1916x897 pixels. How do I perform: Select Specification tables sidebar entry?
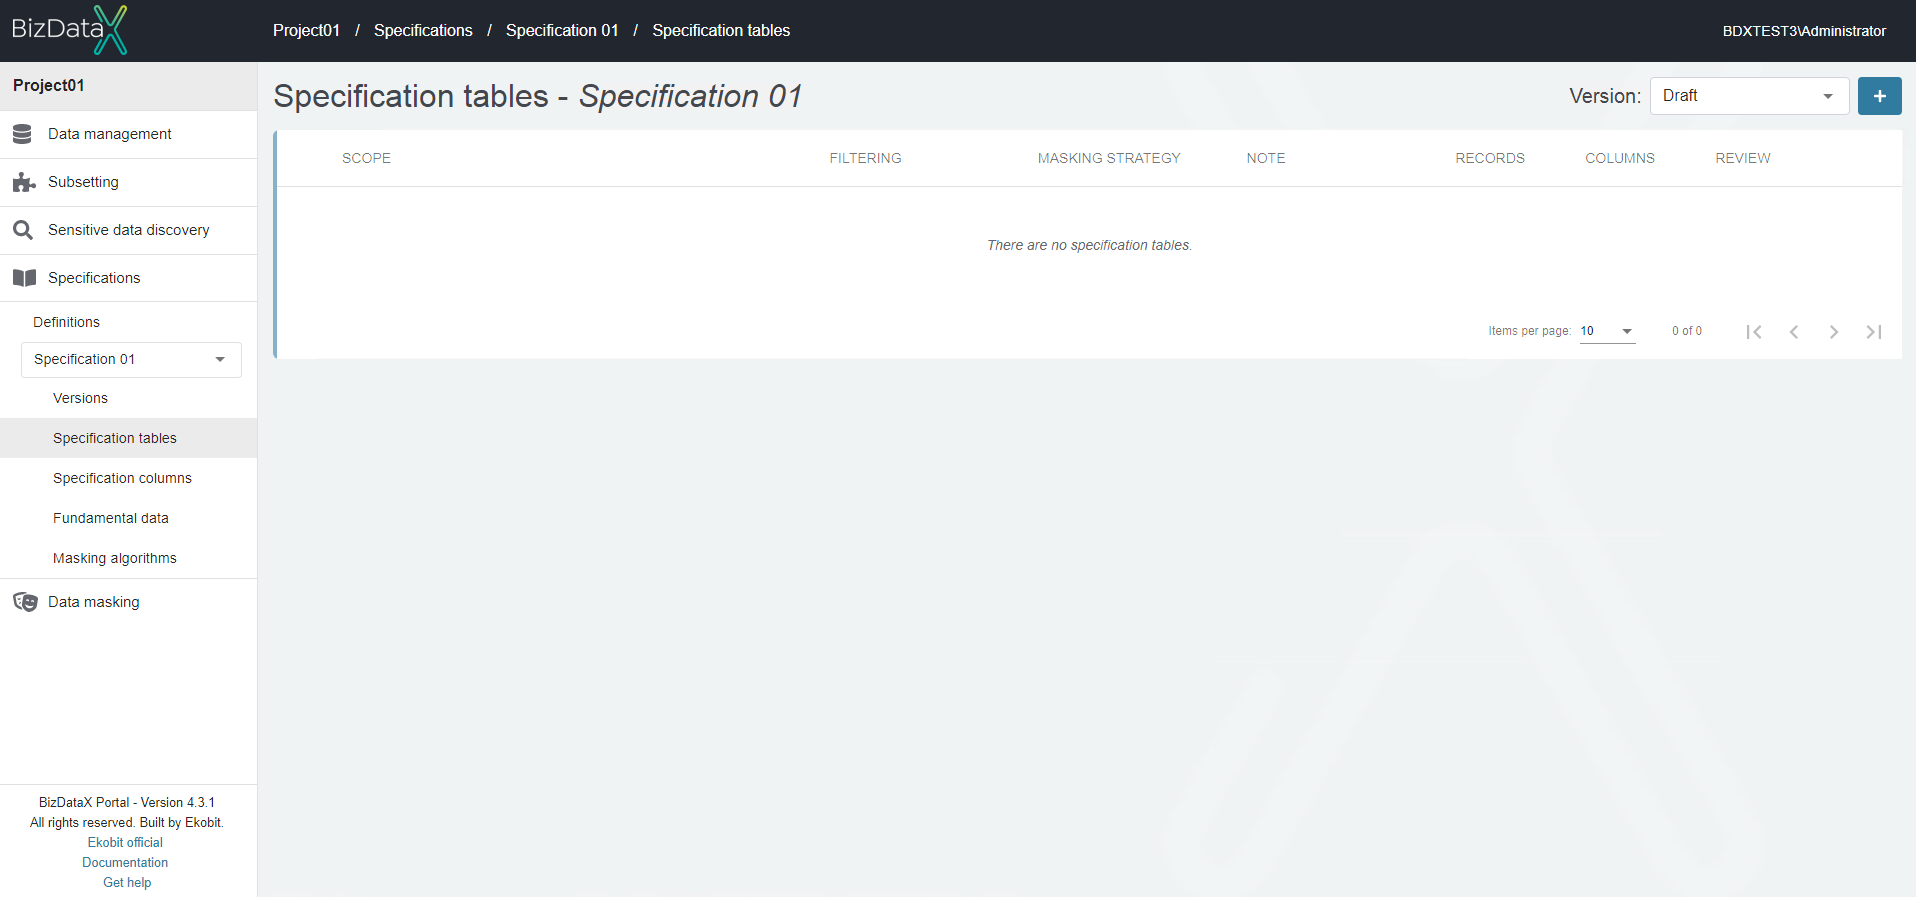128,438
